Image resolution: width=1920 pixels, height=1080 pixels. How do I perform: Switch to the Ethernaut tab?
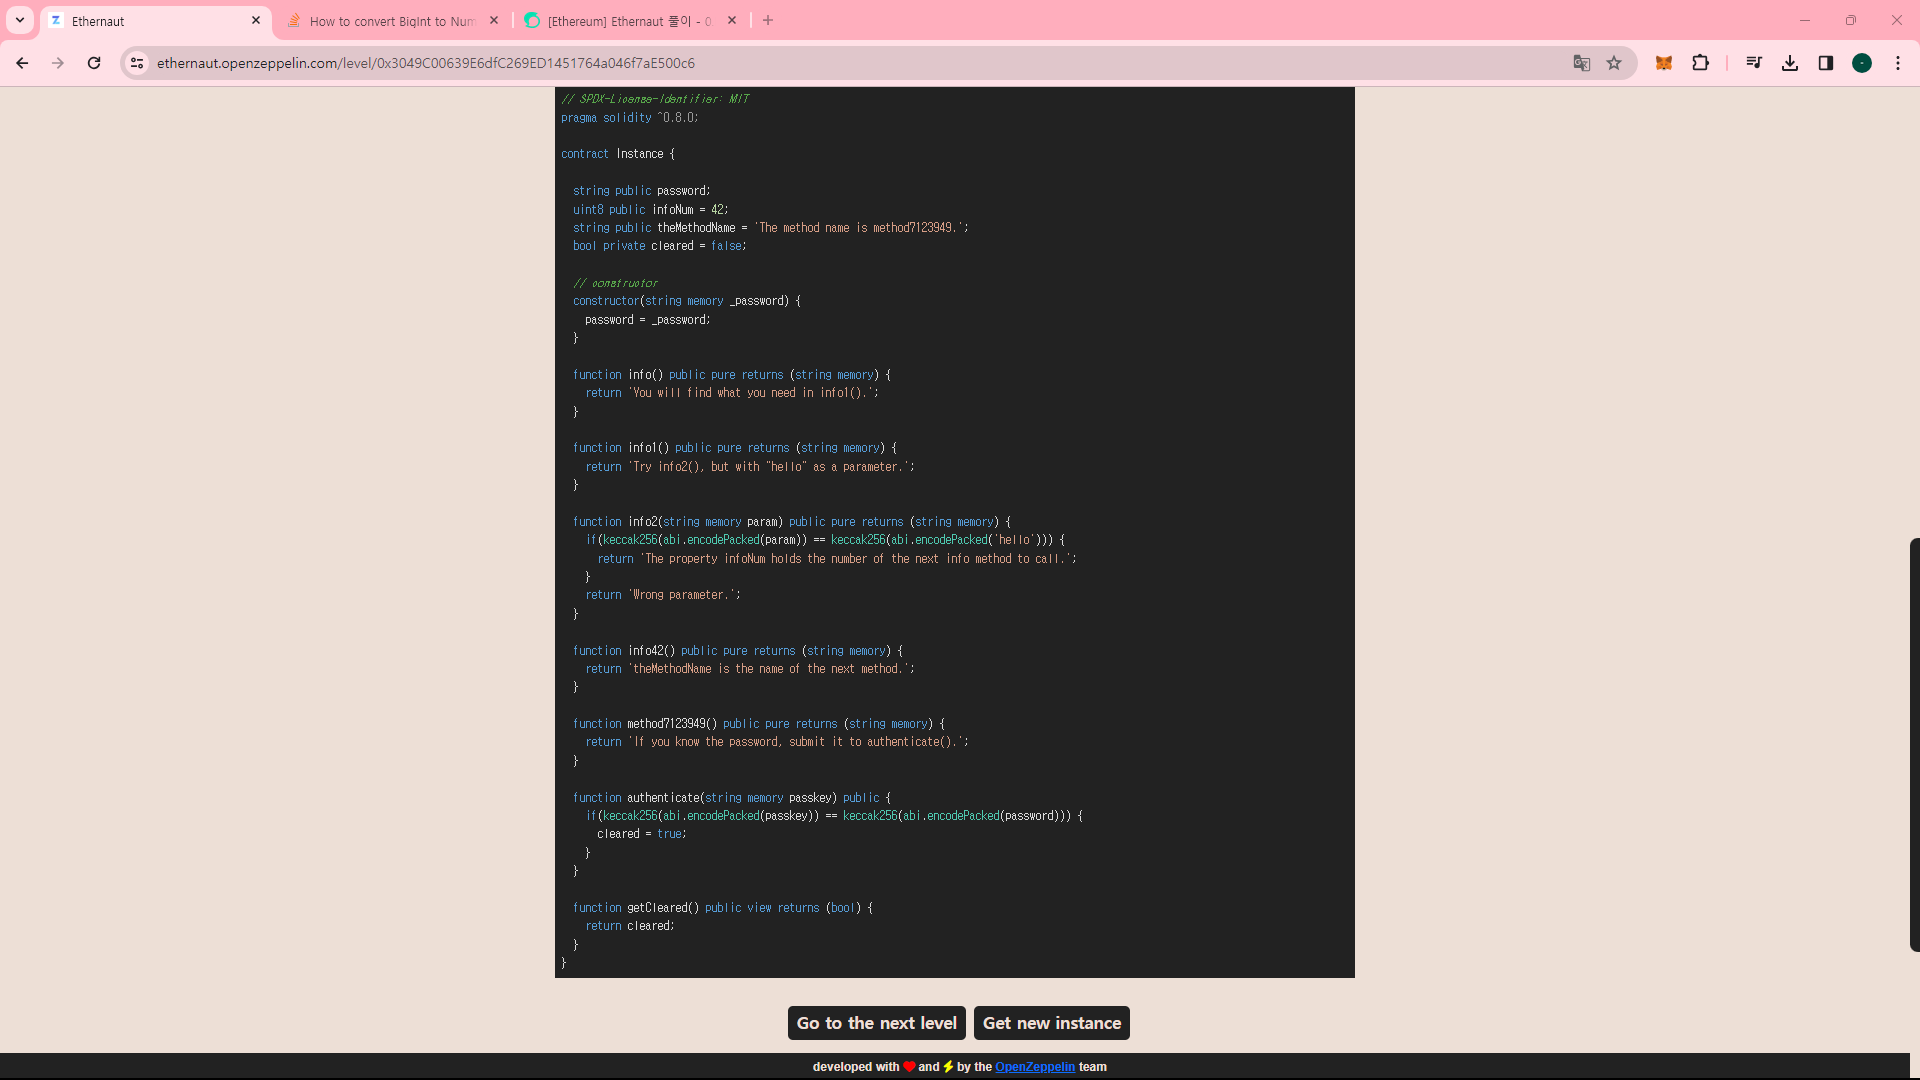point(155,21)
